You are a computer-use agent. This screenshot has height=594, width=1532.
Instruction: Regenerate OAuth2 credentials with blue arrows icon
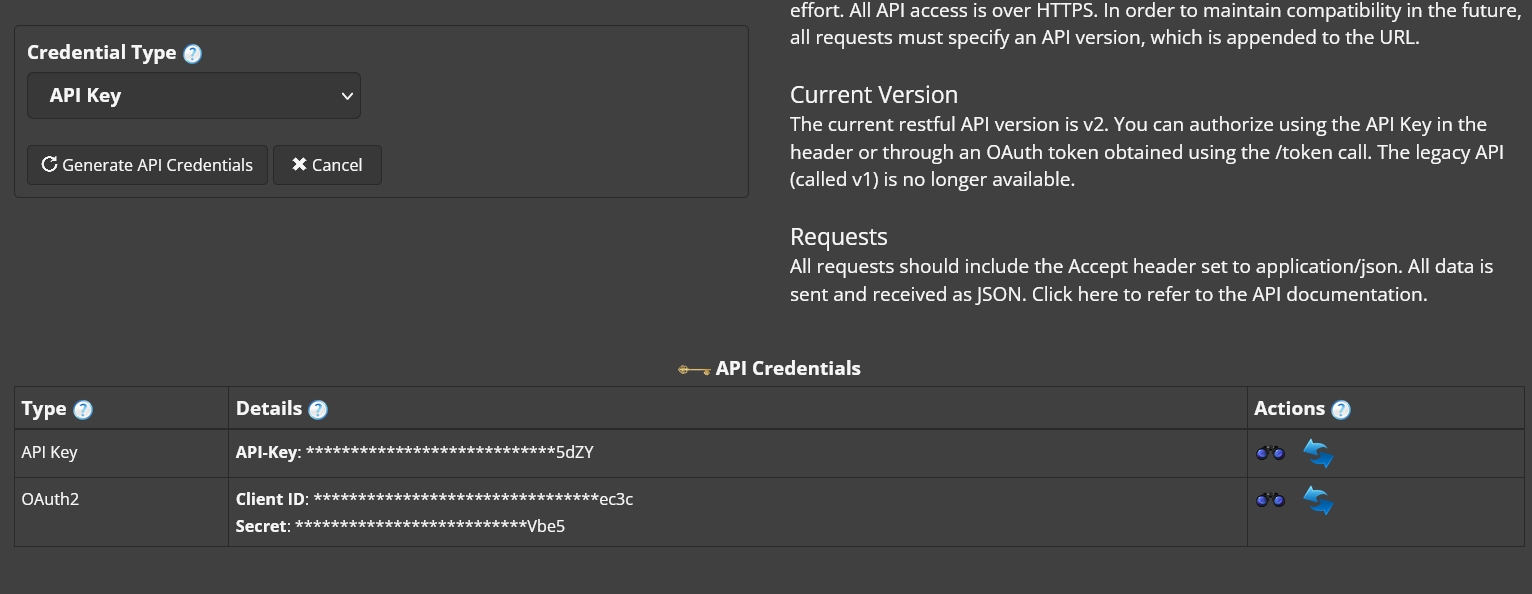1318,500
